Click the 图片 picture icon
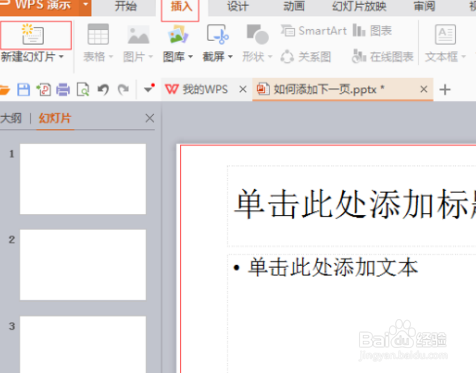The height and width of the screenshot is (373, 476). pyautogui.click(x=138, y=35)
